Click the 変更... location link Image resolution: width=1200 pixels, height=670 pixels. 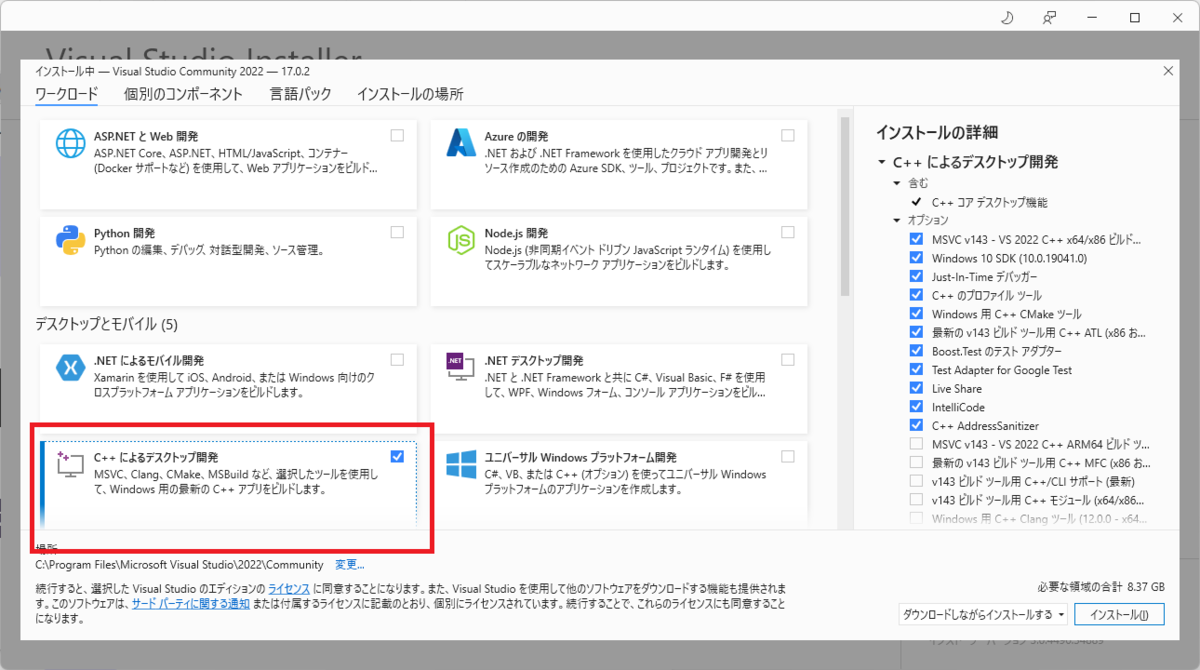[350, 565]
